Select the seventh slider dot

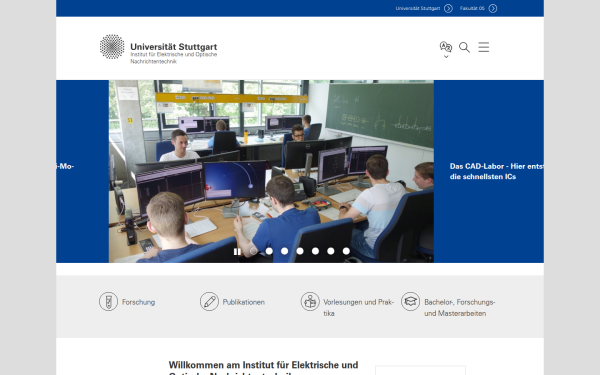pyautogui.click(x=346, y=251)
